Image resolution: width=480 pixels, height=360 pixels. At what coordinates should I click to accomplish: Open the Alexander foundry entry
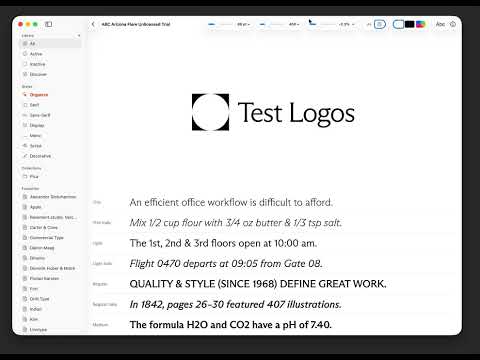pos(50,197)
